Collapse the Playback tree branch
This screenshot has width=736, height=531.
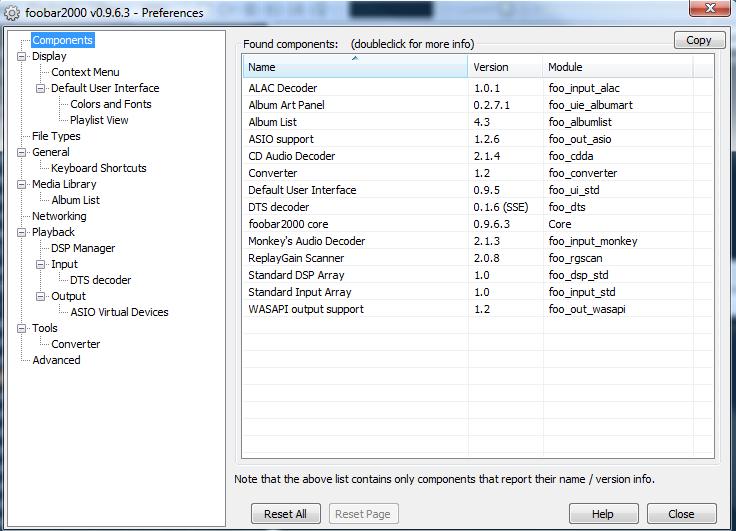pyautogui.click(x=21, y=232)
